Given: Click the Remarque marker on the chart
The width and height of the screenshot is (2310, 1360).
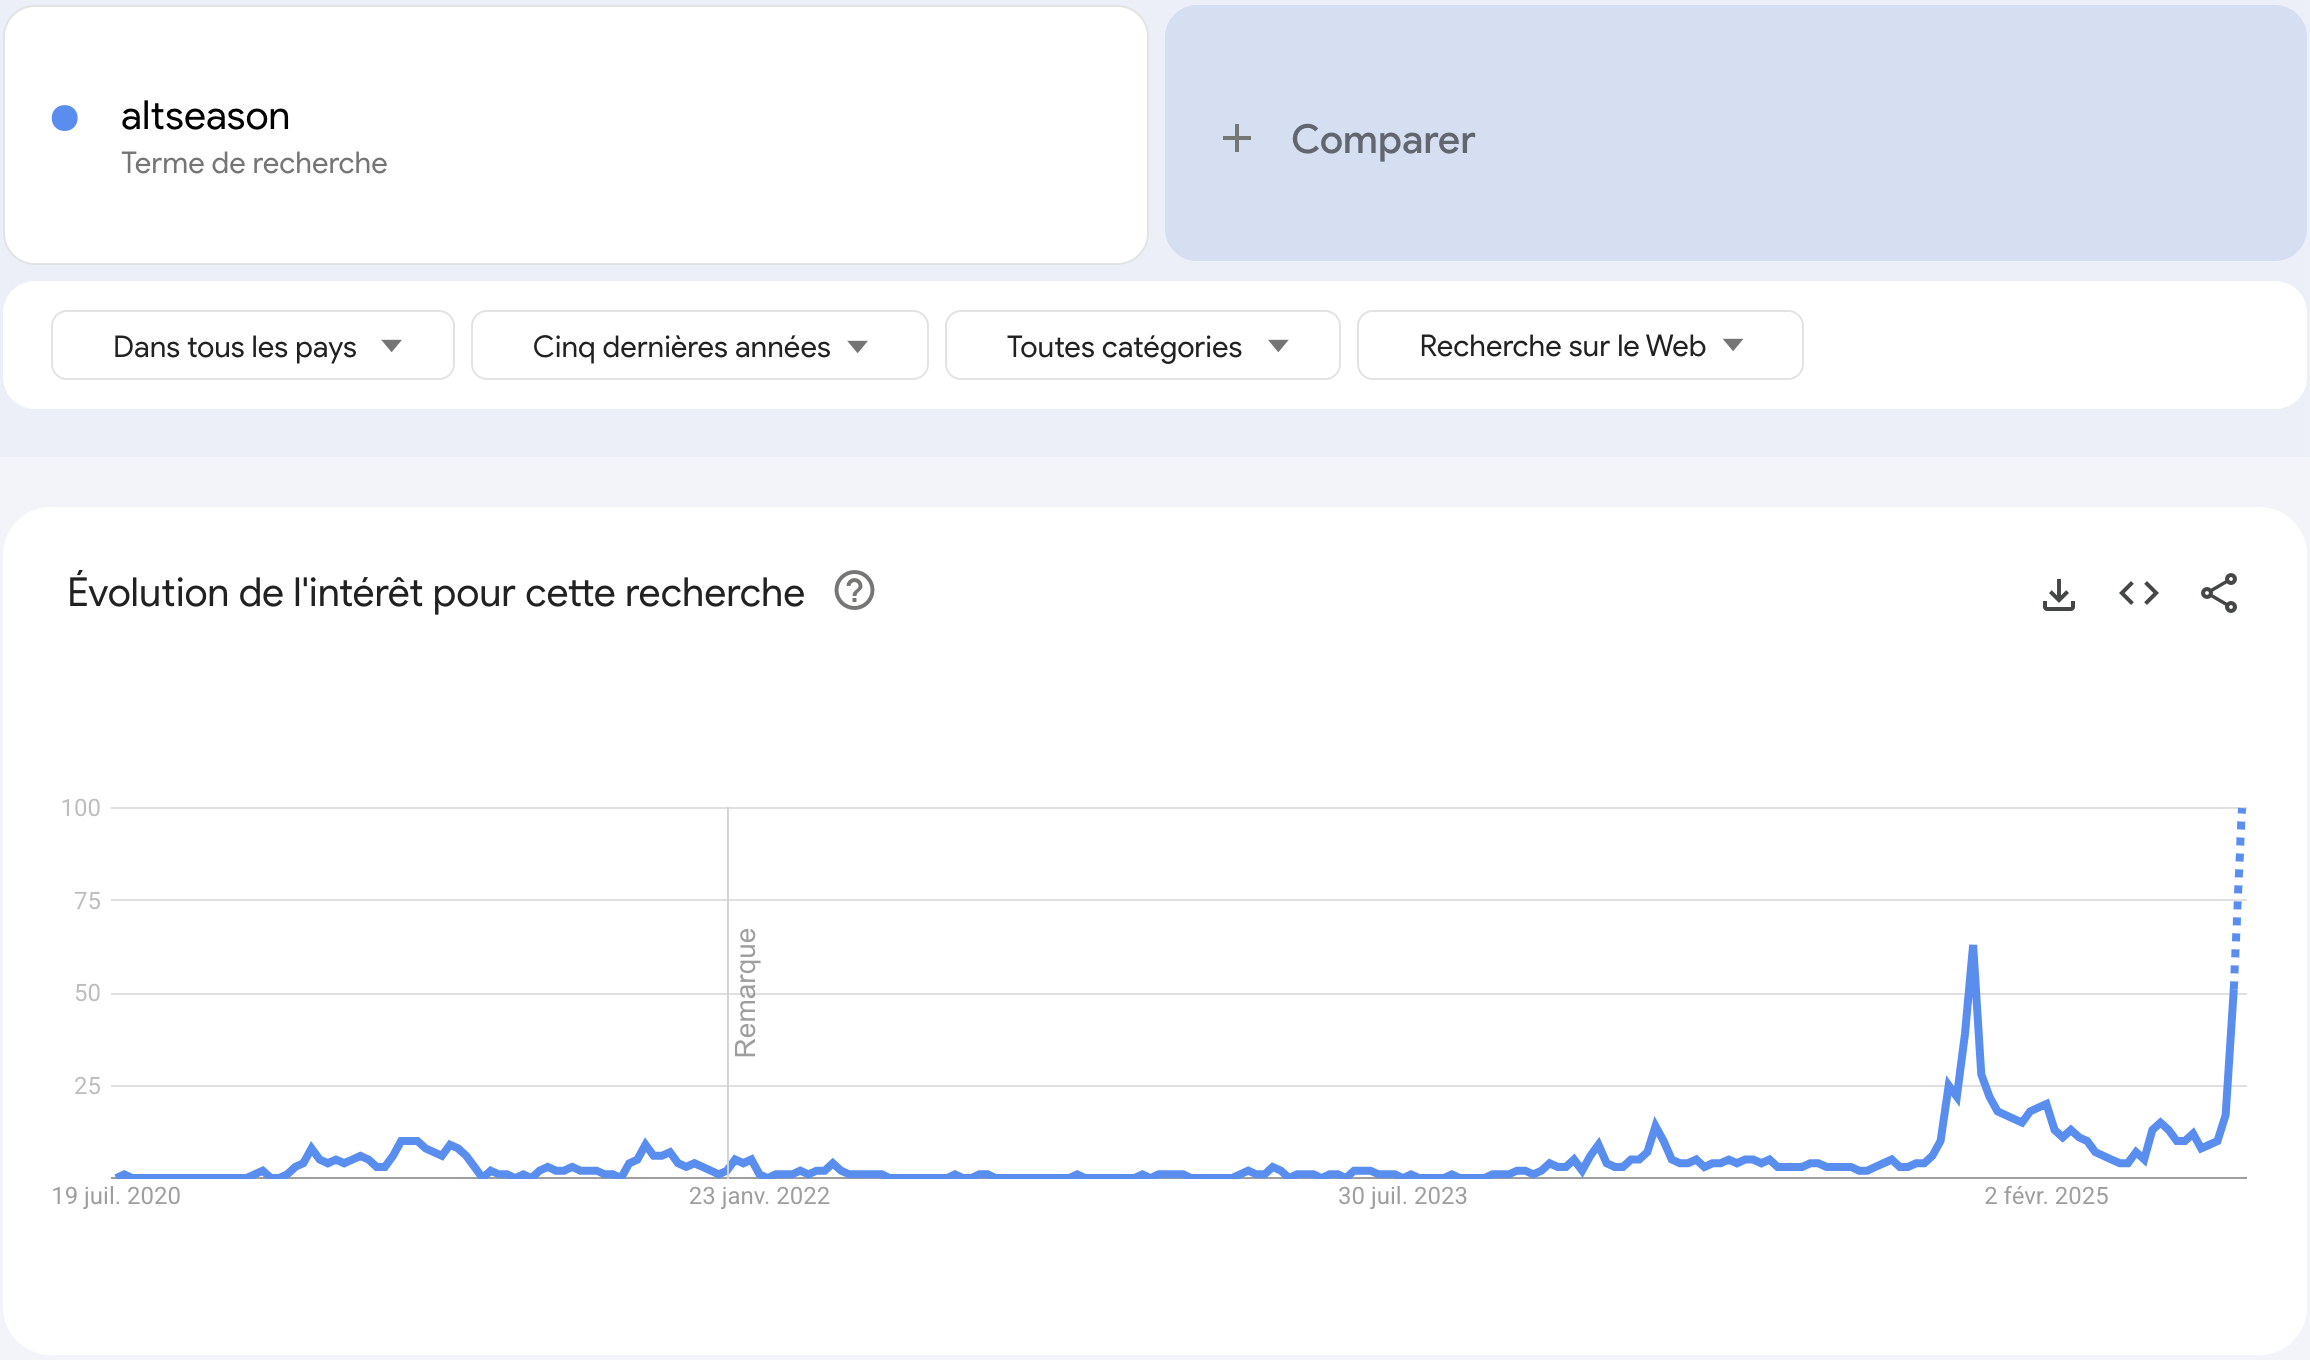Looking at the screenshot, I should pyautogui.click(x=745, y=992).
